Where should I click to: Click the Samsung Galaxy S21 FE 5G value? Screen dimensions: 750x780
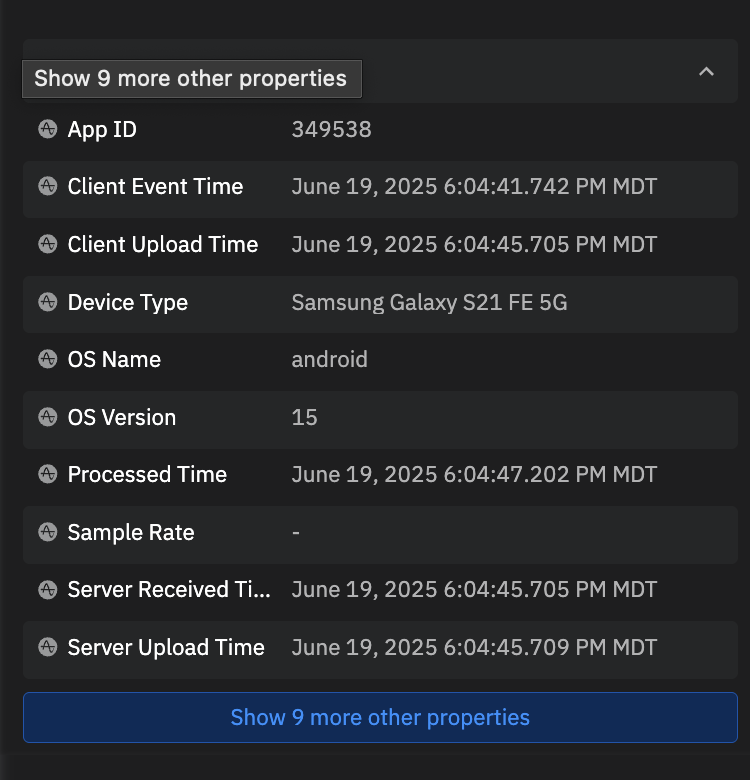(x=429, y=302)
